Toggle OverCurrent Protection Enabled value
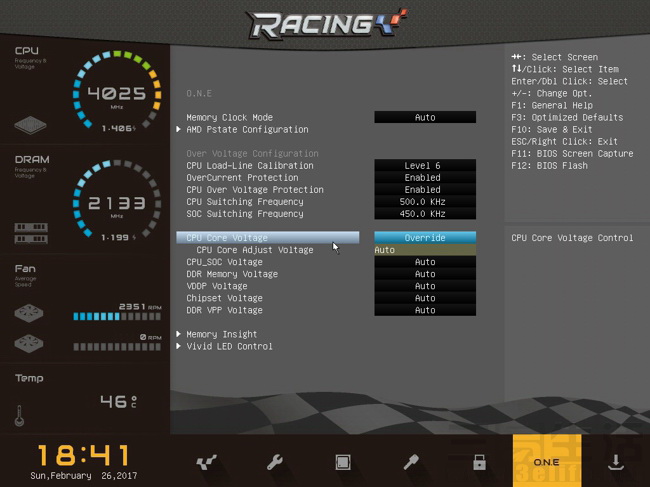The width and height of the screenshot is (650, 487). click(425, 177)
